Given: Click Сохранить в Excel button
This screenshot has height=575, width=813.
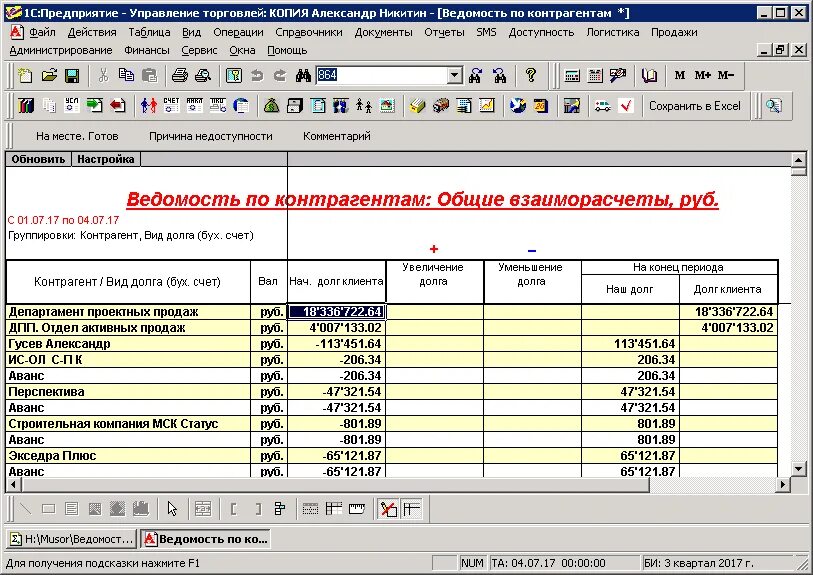Looking at the screenshot, I should 695,106.
